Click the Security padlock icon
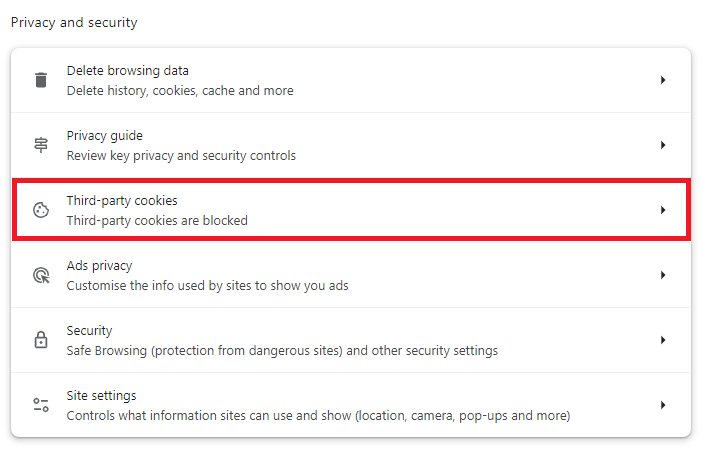 tap(41, 340)
